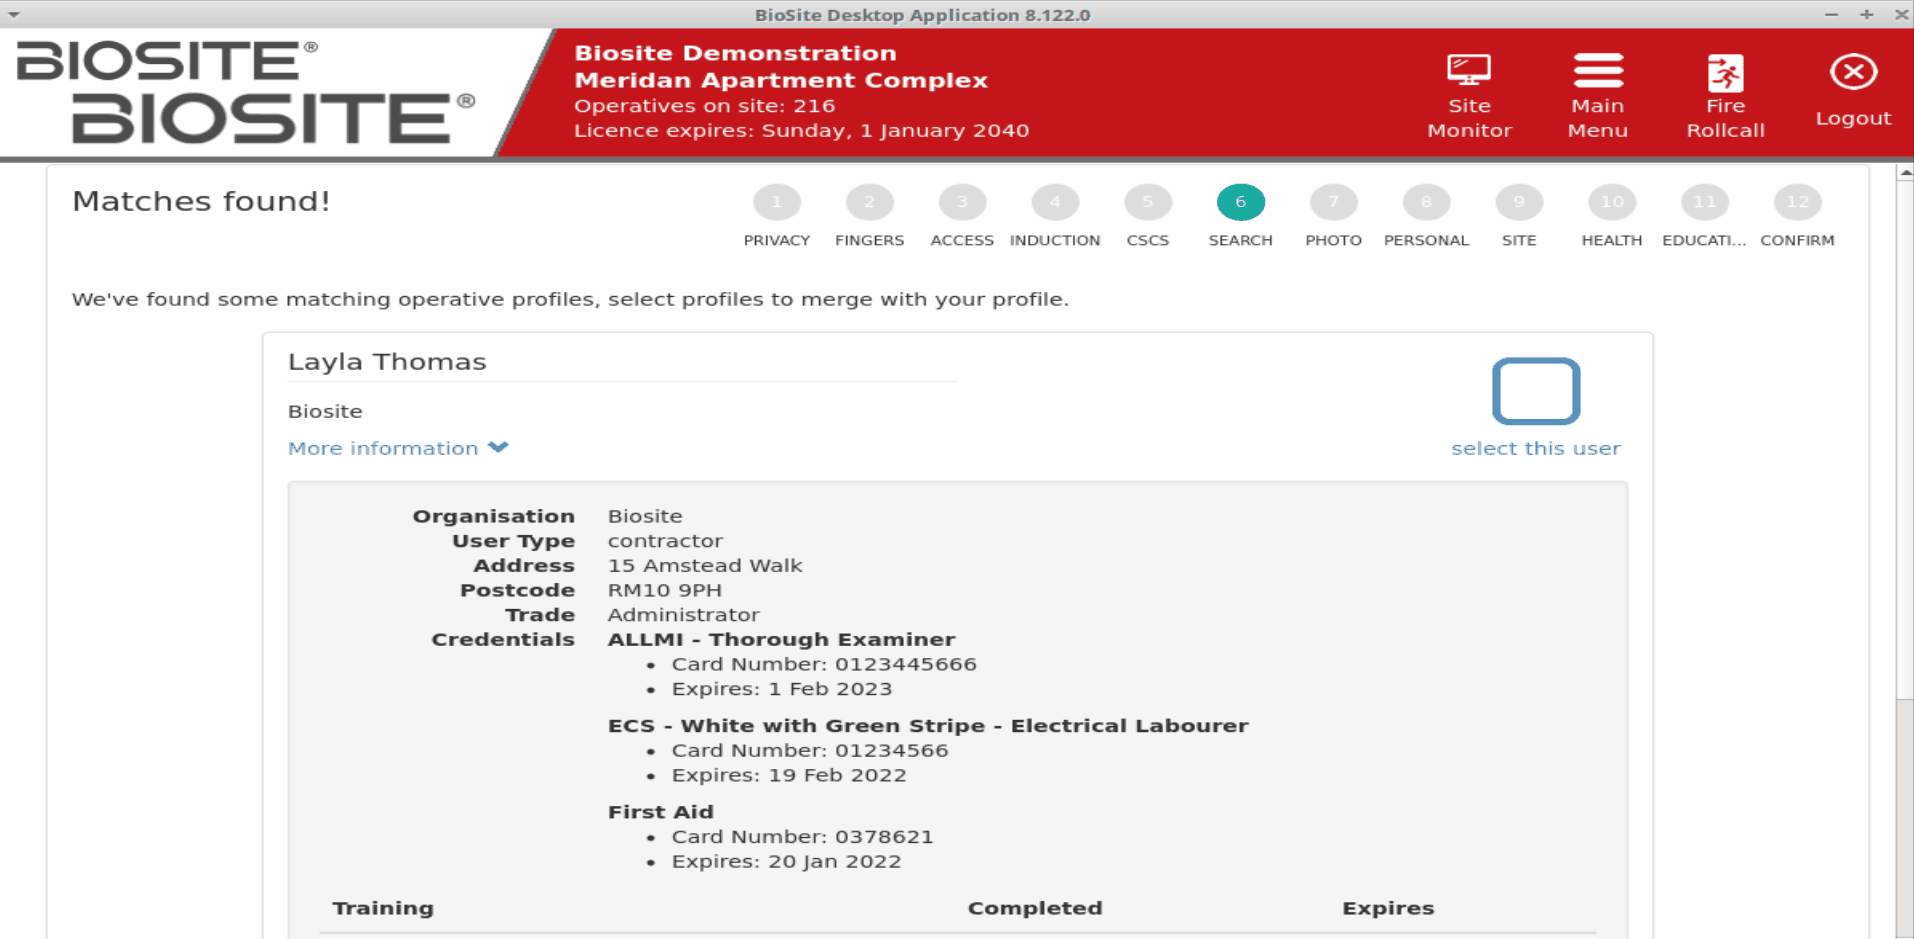Go to step 3 Access circle

click(x=962, y=202)
